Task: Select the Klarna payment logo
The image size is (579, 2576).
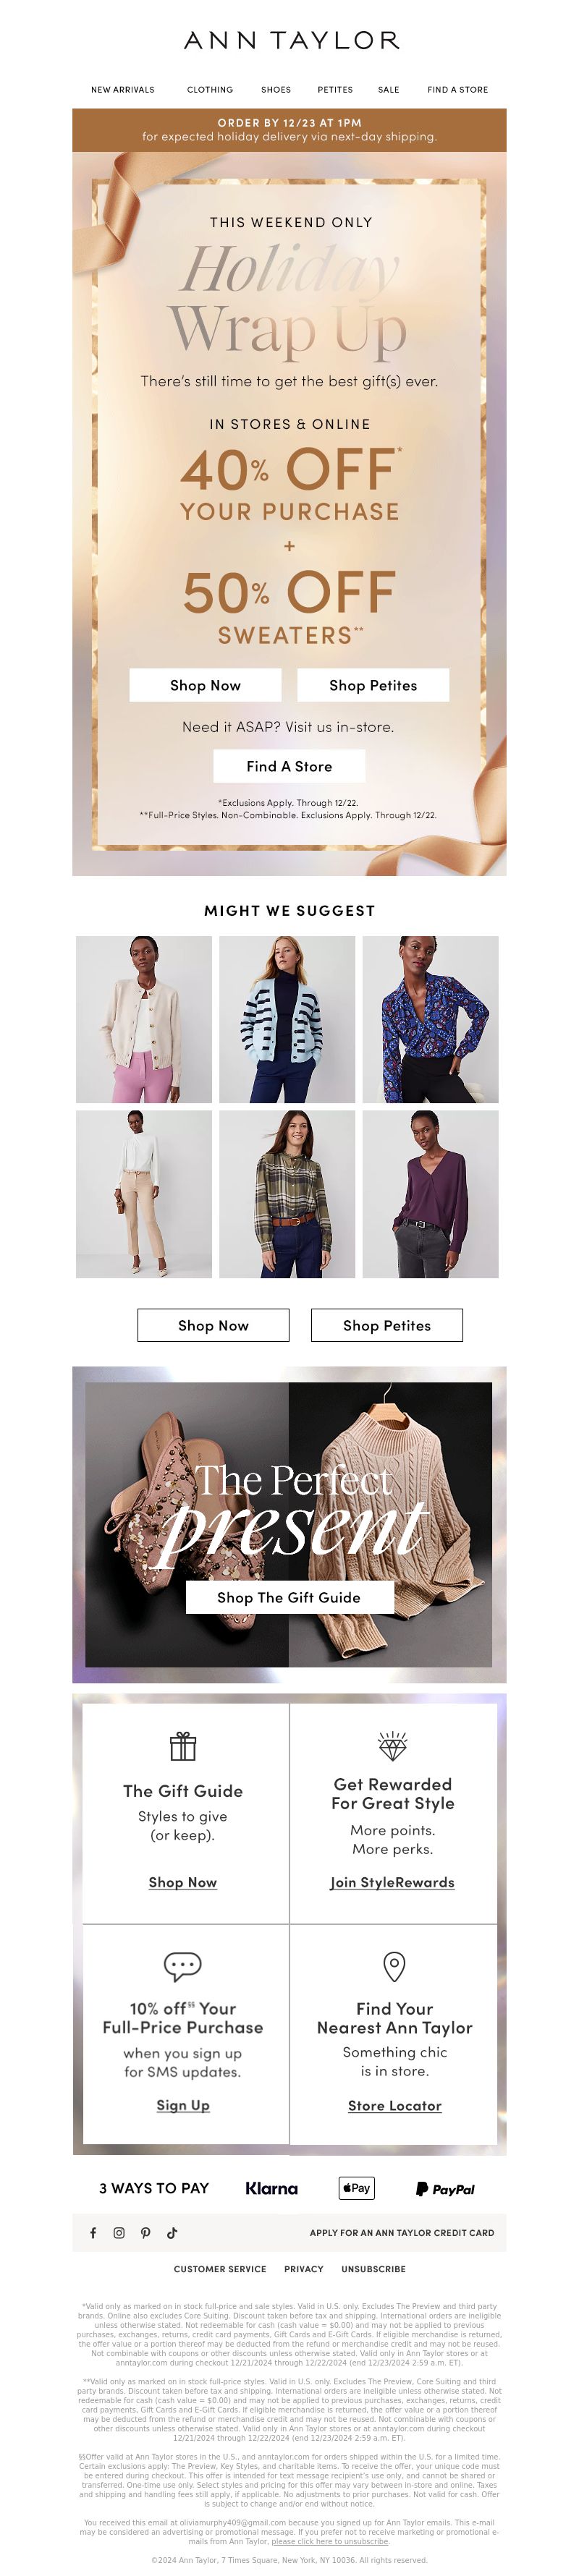Action: (x=272, y=2188)
